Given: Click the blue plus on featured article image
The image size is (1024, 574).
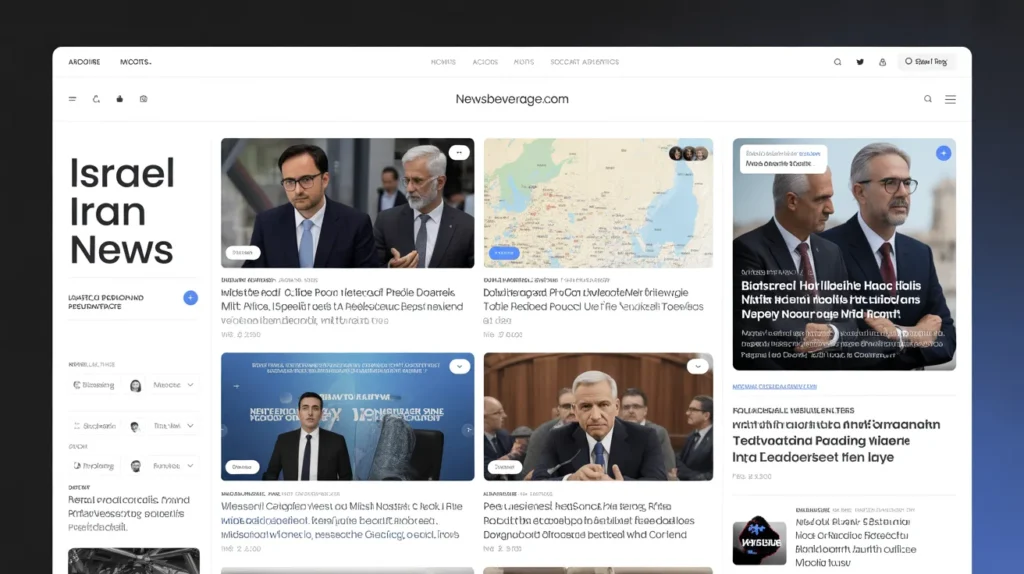Looking at the screenshot, I should [x=943, y=153].
